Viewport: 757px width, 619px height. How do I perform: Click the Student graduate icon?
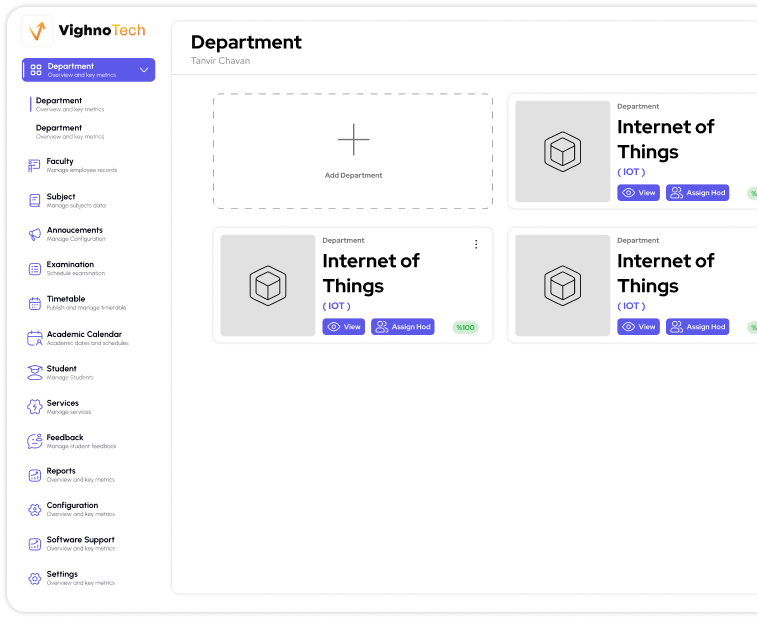[35, 372]
